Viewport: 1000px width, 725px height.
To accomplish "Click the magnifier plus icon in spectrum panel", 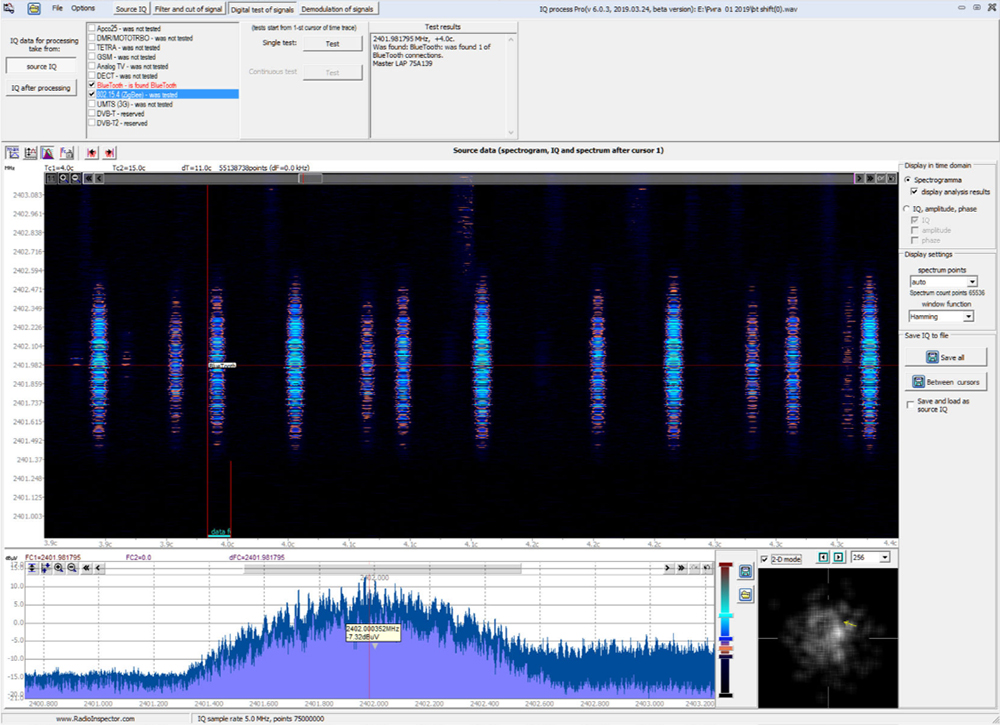I will 59,568.
